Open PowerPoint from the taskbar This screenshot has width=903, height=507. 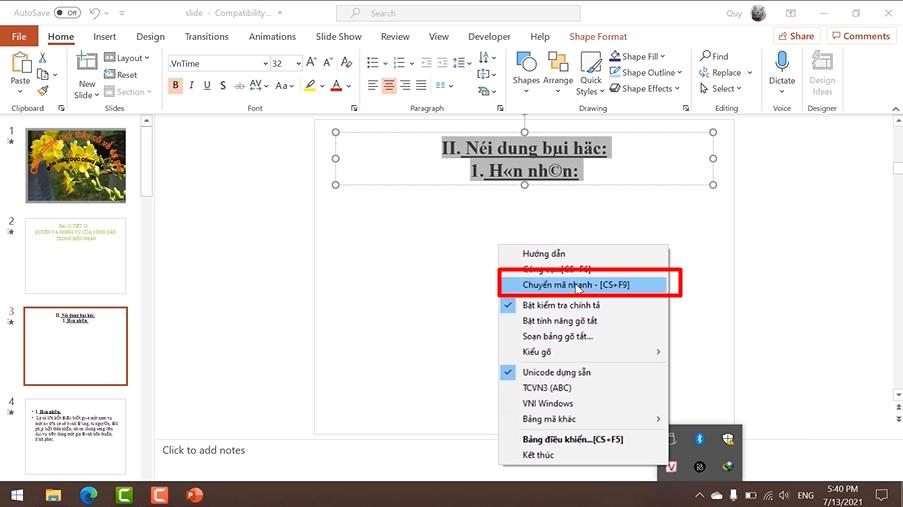(194, 495)
